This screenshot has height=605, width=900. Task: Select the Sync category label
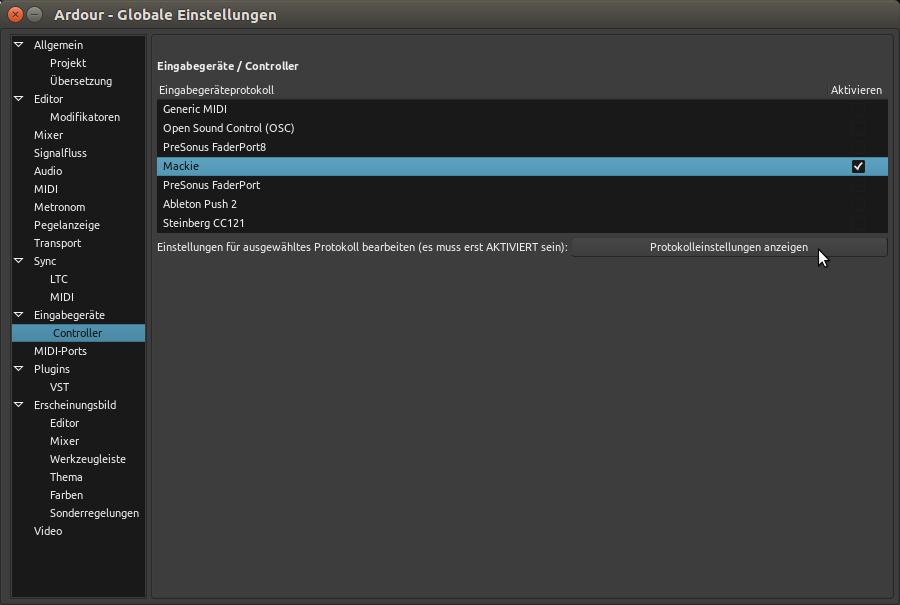pyautogui.click(x=45, y=261)
